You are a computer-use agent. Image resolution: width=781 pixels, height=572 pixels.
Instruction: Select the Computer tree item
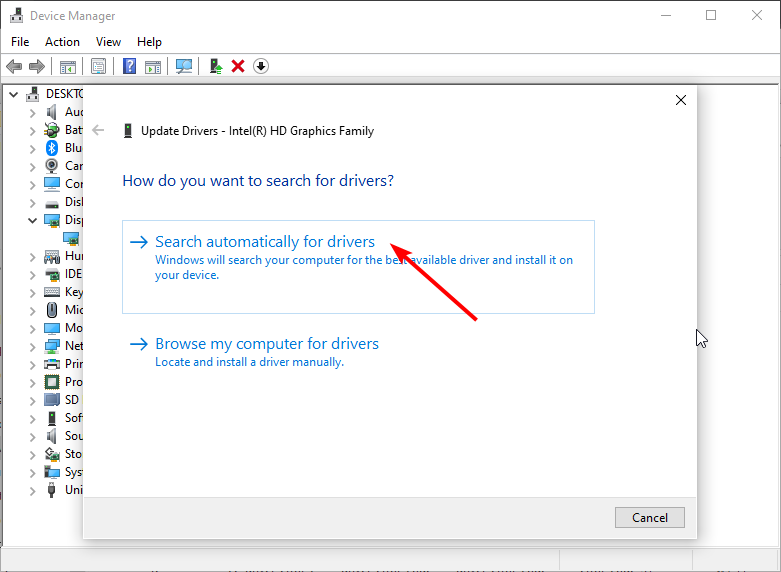pyautogui.click(x=74, y=184)
